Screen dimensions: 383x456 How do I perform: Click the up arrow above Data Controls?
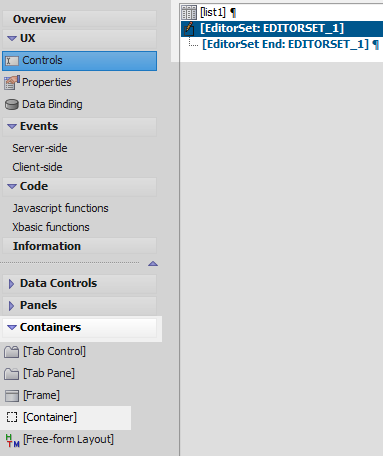point(153,264)
